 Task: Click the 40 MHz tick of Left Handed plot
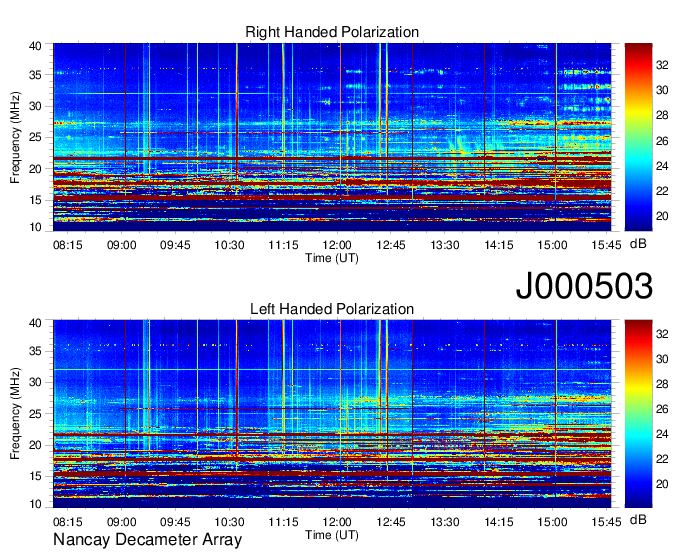coord(35,323)
